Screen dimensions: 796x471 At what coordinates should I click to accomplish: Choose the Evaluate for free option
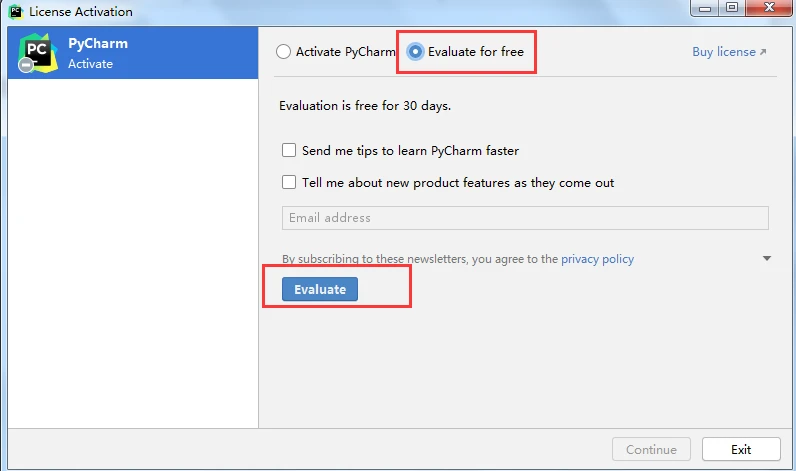415,52
